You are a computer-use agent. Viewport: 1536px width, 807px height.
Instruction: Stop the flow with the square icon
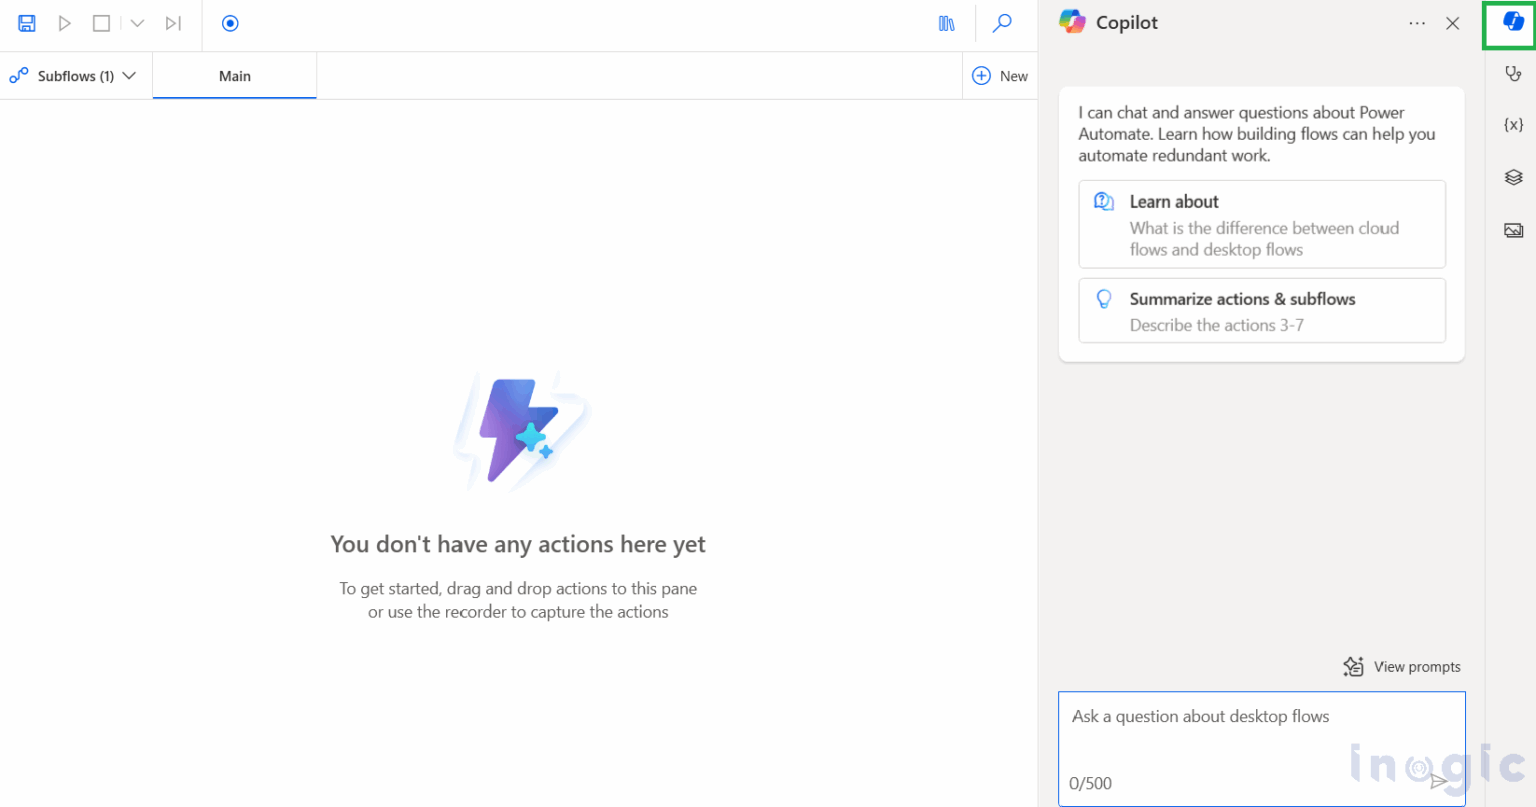pos(101,23)
